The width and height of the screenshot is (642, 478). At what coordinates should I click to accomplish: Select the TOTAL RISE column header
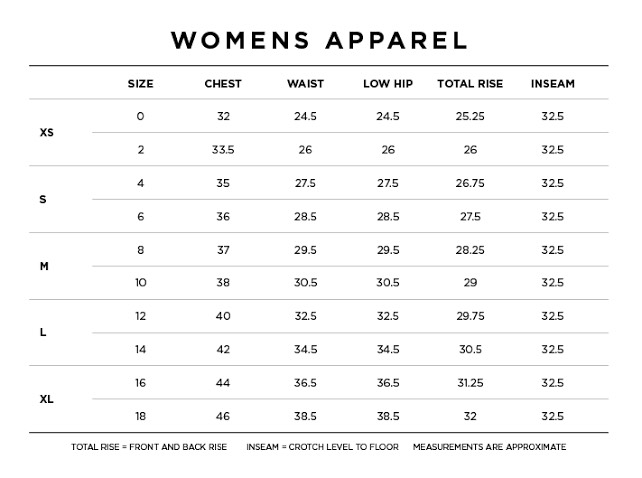[x=470, y=84]
